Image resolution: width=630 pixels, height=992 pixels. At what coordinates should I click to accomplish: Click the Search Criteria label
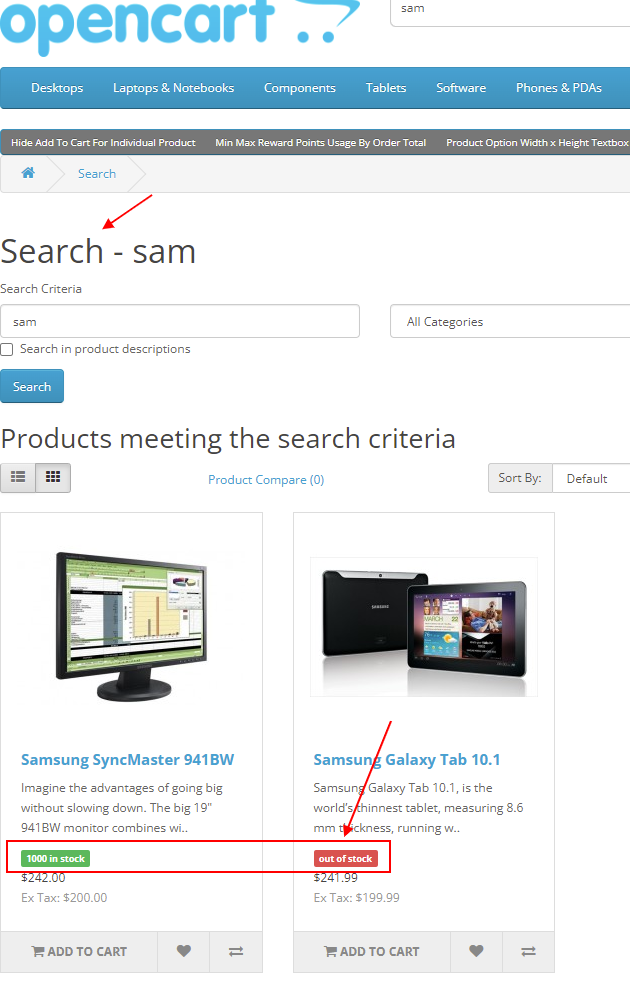[41, 288]
